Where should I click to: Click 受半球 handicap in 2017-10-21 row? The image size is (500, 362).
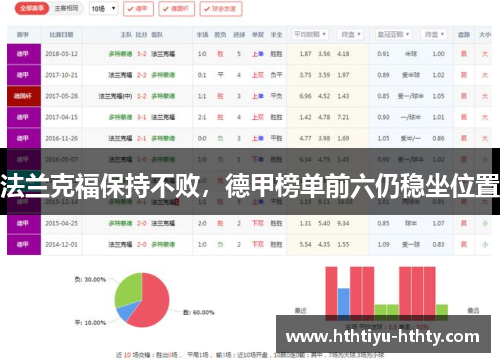click(x=411, y=75)
